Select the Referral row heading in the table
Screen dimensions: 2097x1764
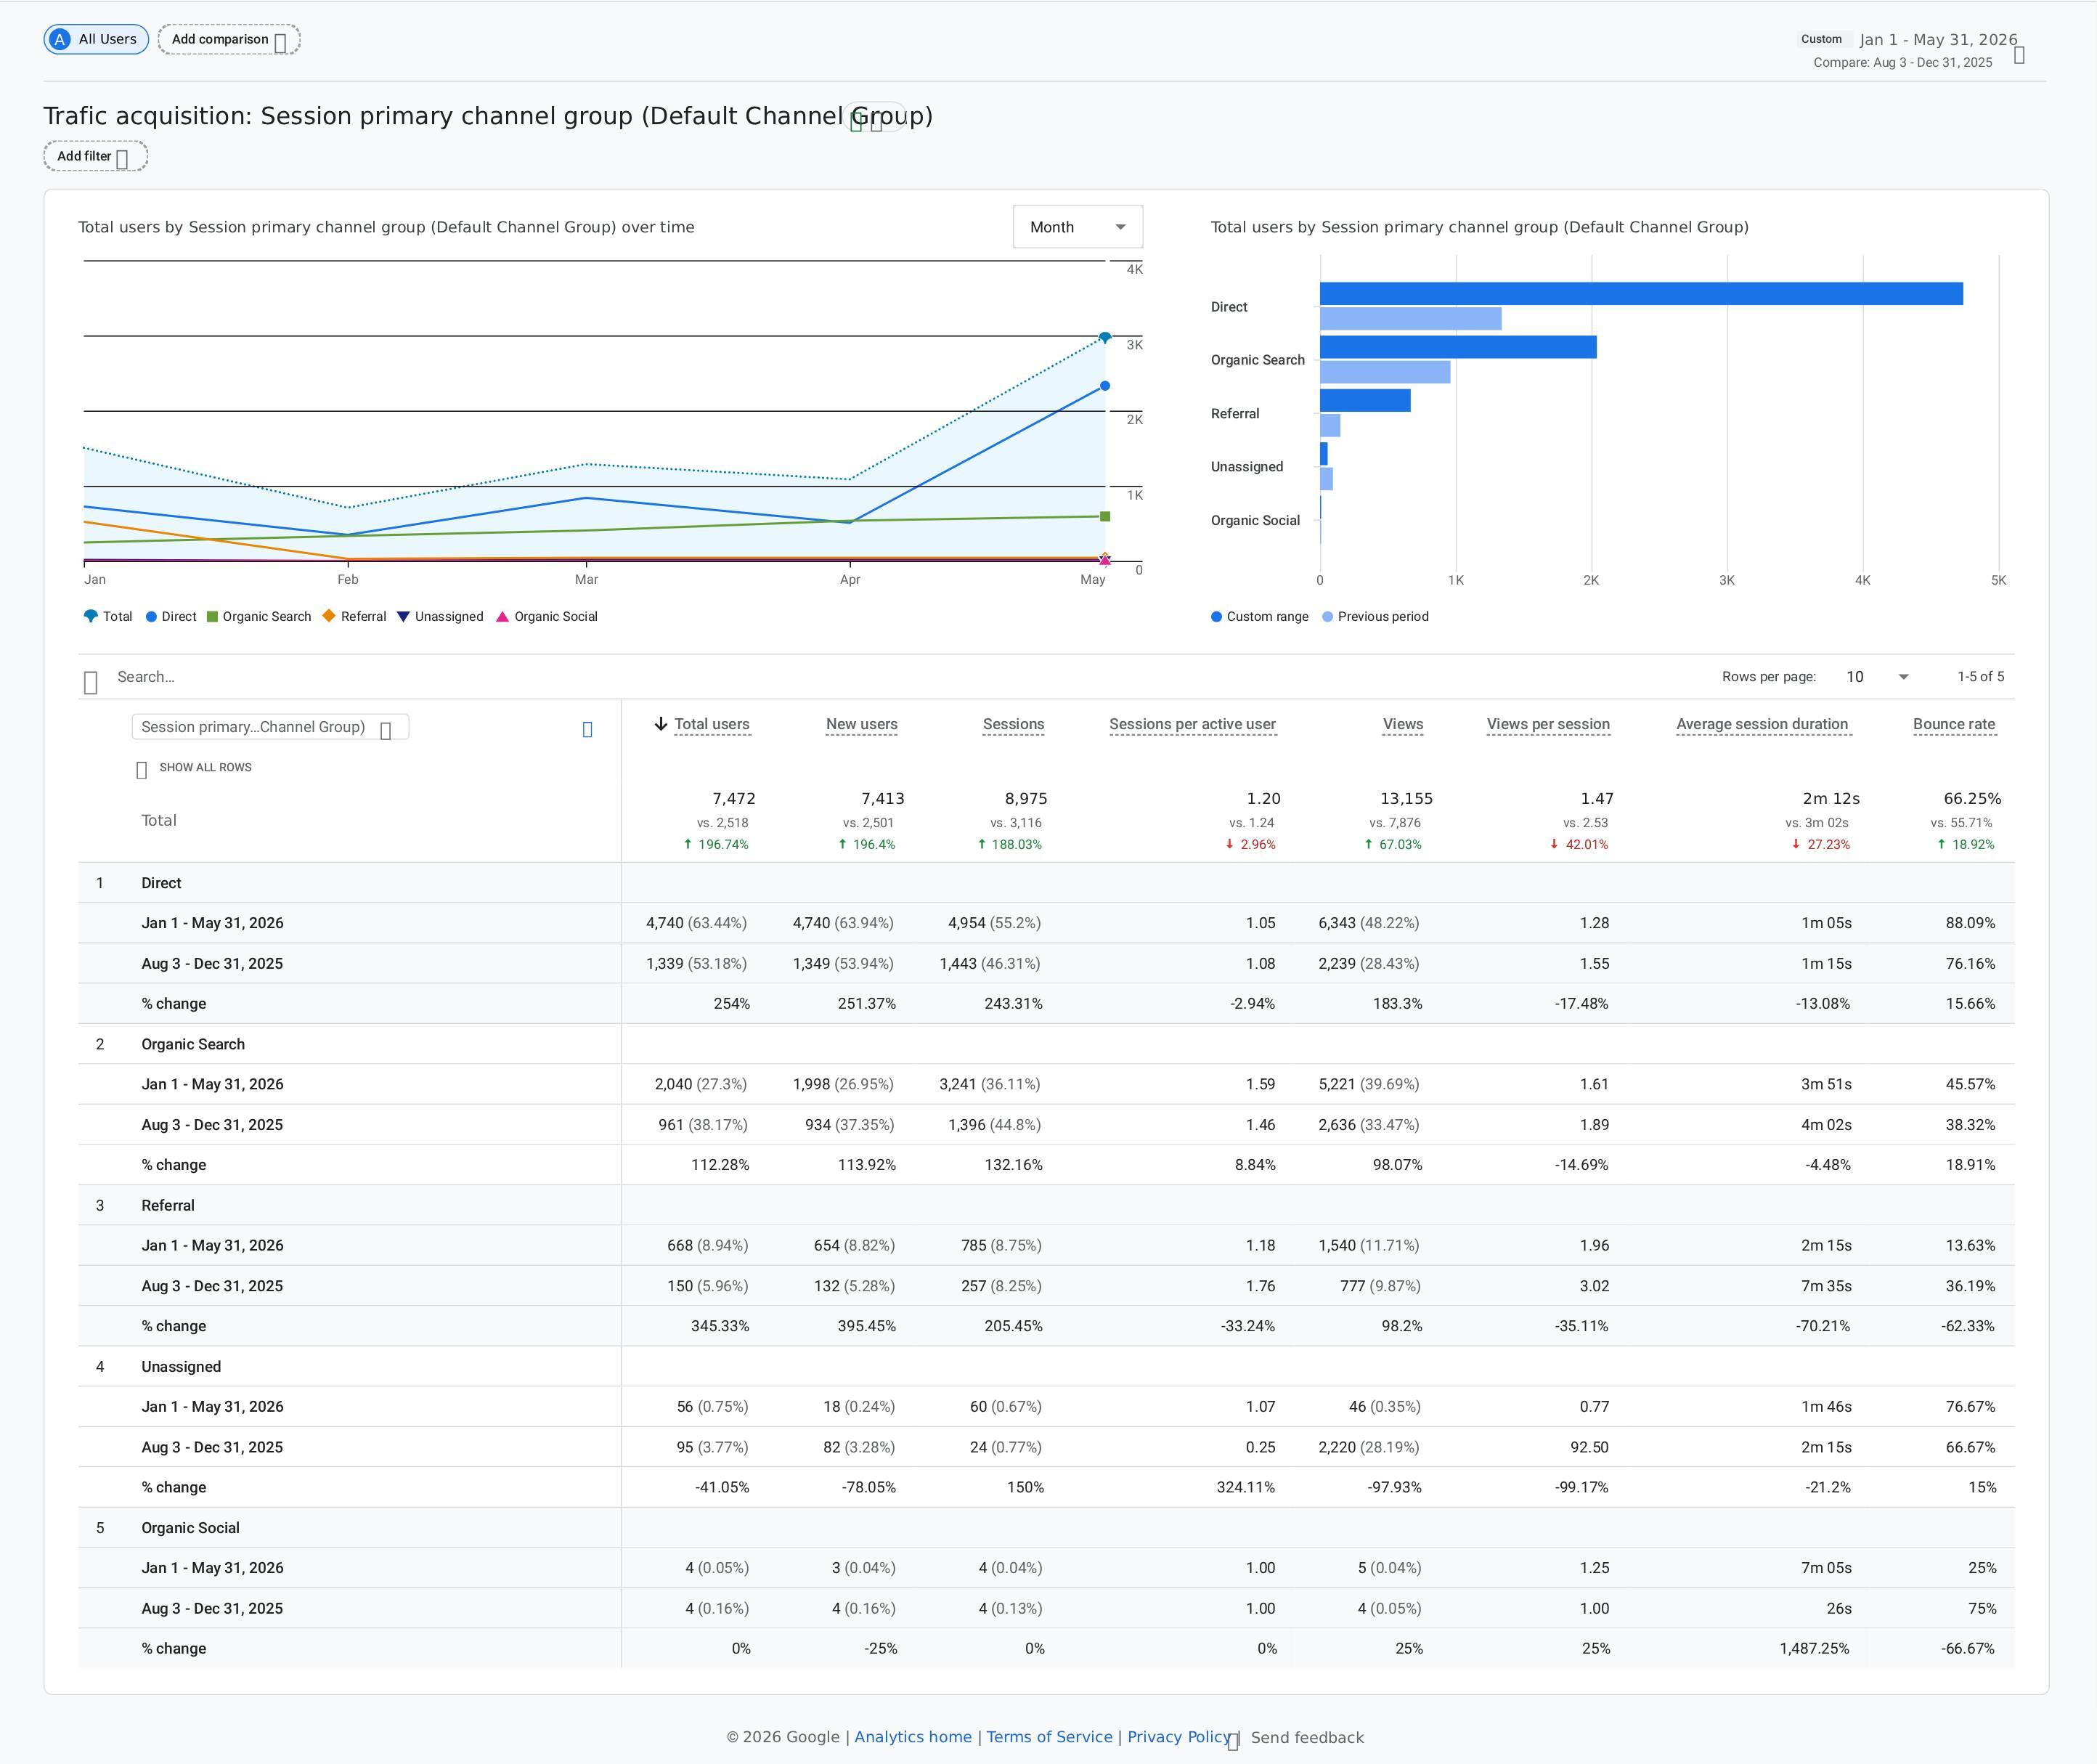click(168, 1205)
